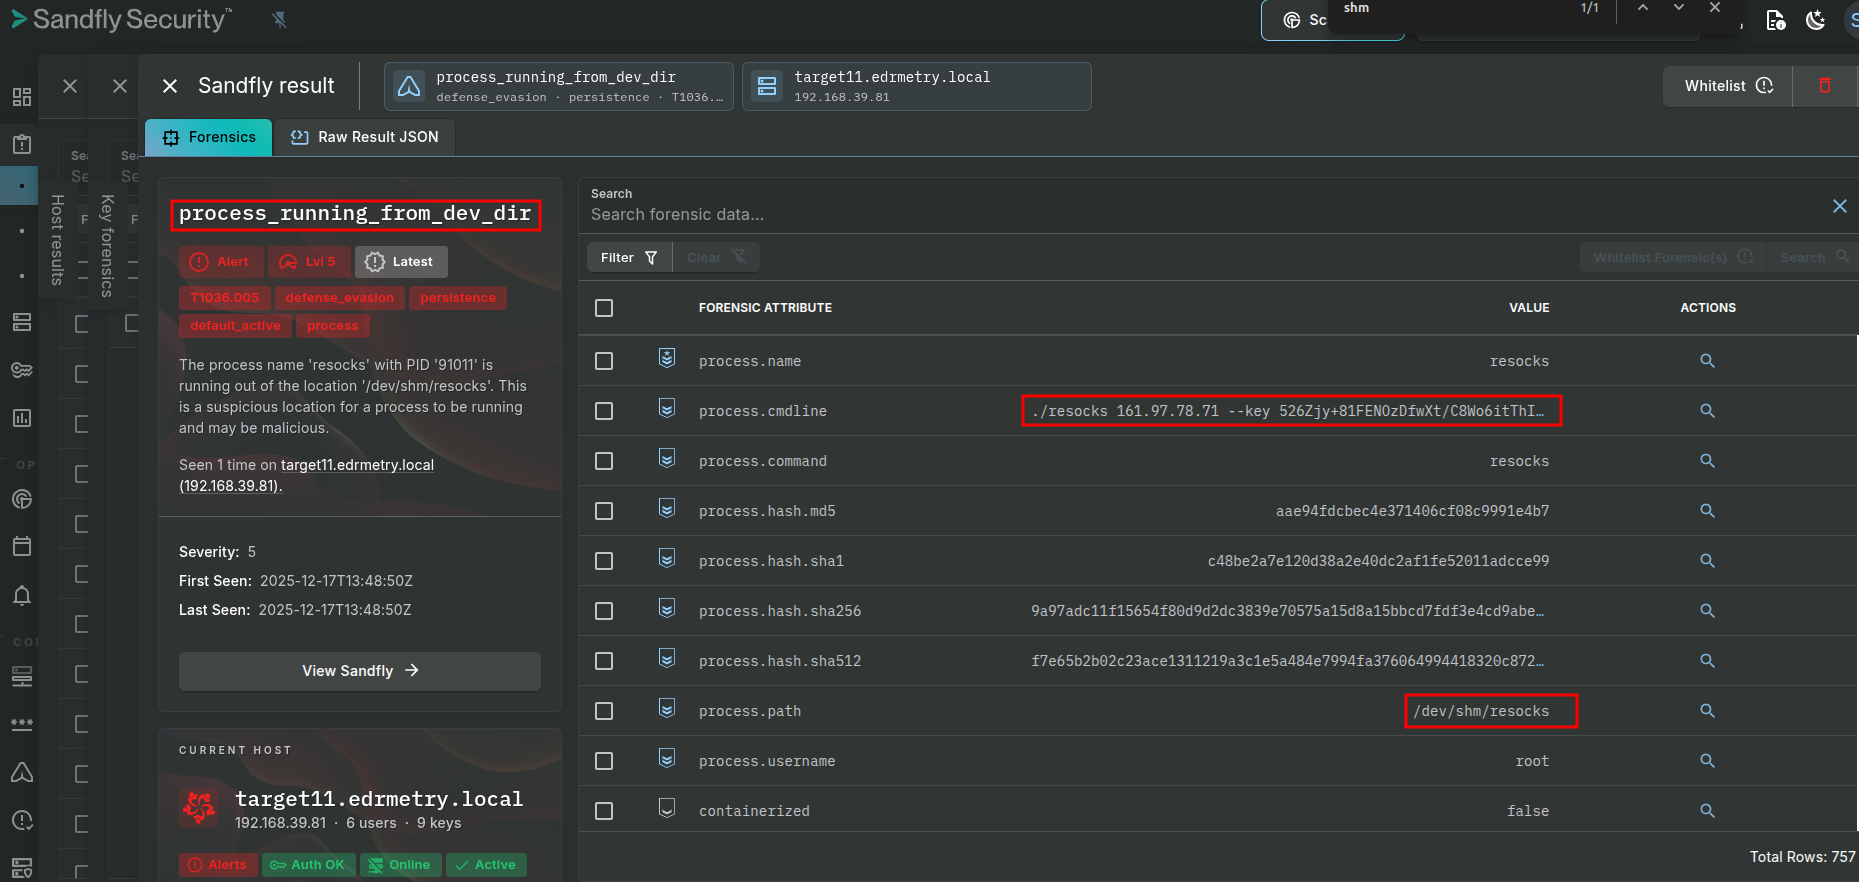Open the Filter options
The height and width of the screenshot is (882, 1859).
pos(628,258)
